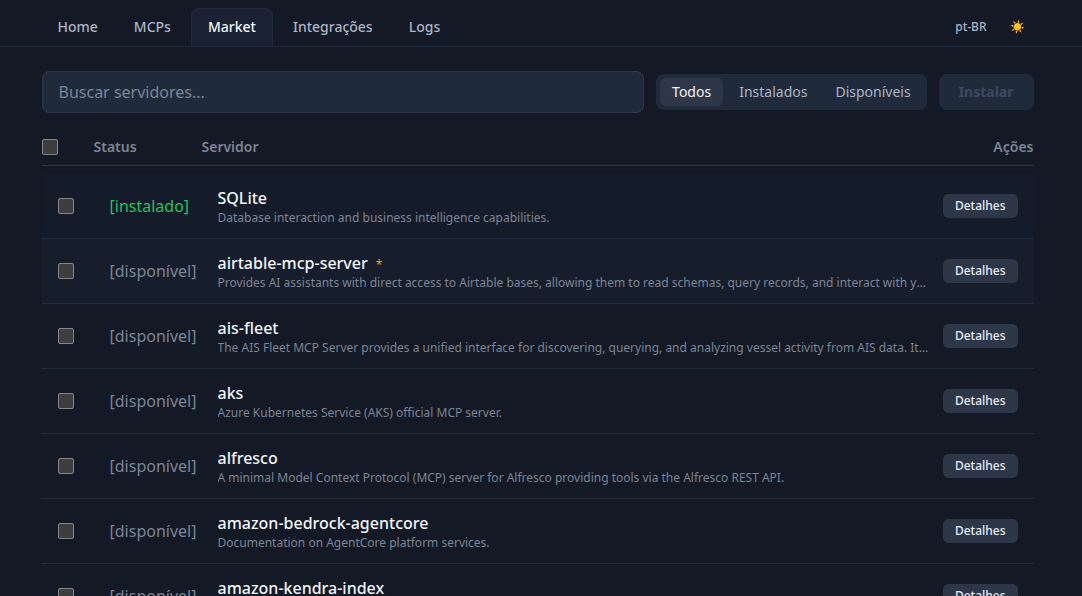Click the [instalado] status of SQLite
This screenshot has height=596, width=1082.
point(149,206)
